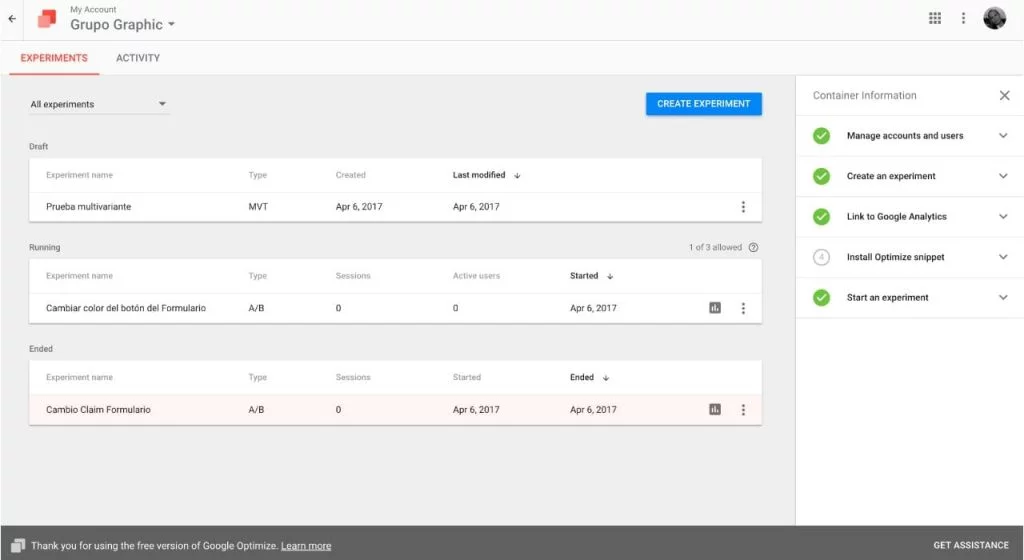The height and width of the screenshot is (560, 1024).
Task: Click the Running table Sessions column header
Action: pos(353,276)
